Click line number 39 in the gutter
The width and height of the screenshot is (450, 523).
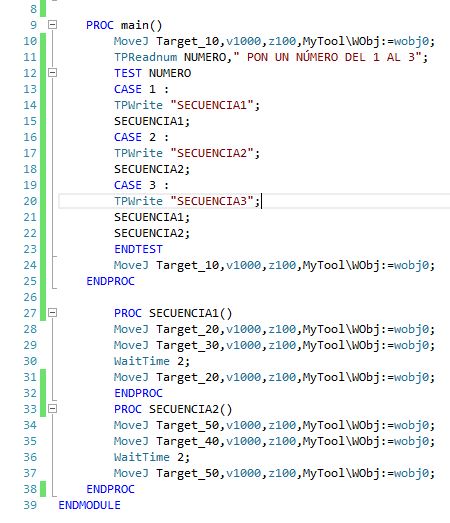30,505
